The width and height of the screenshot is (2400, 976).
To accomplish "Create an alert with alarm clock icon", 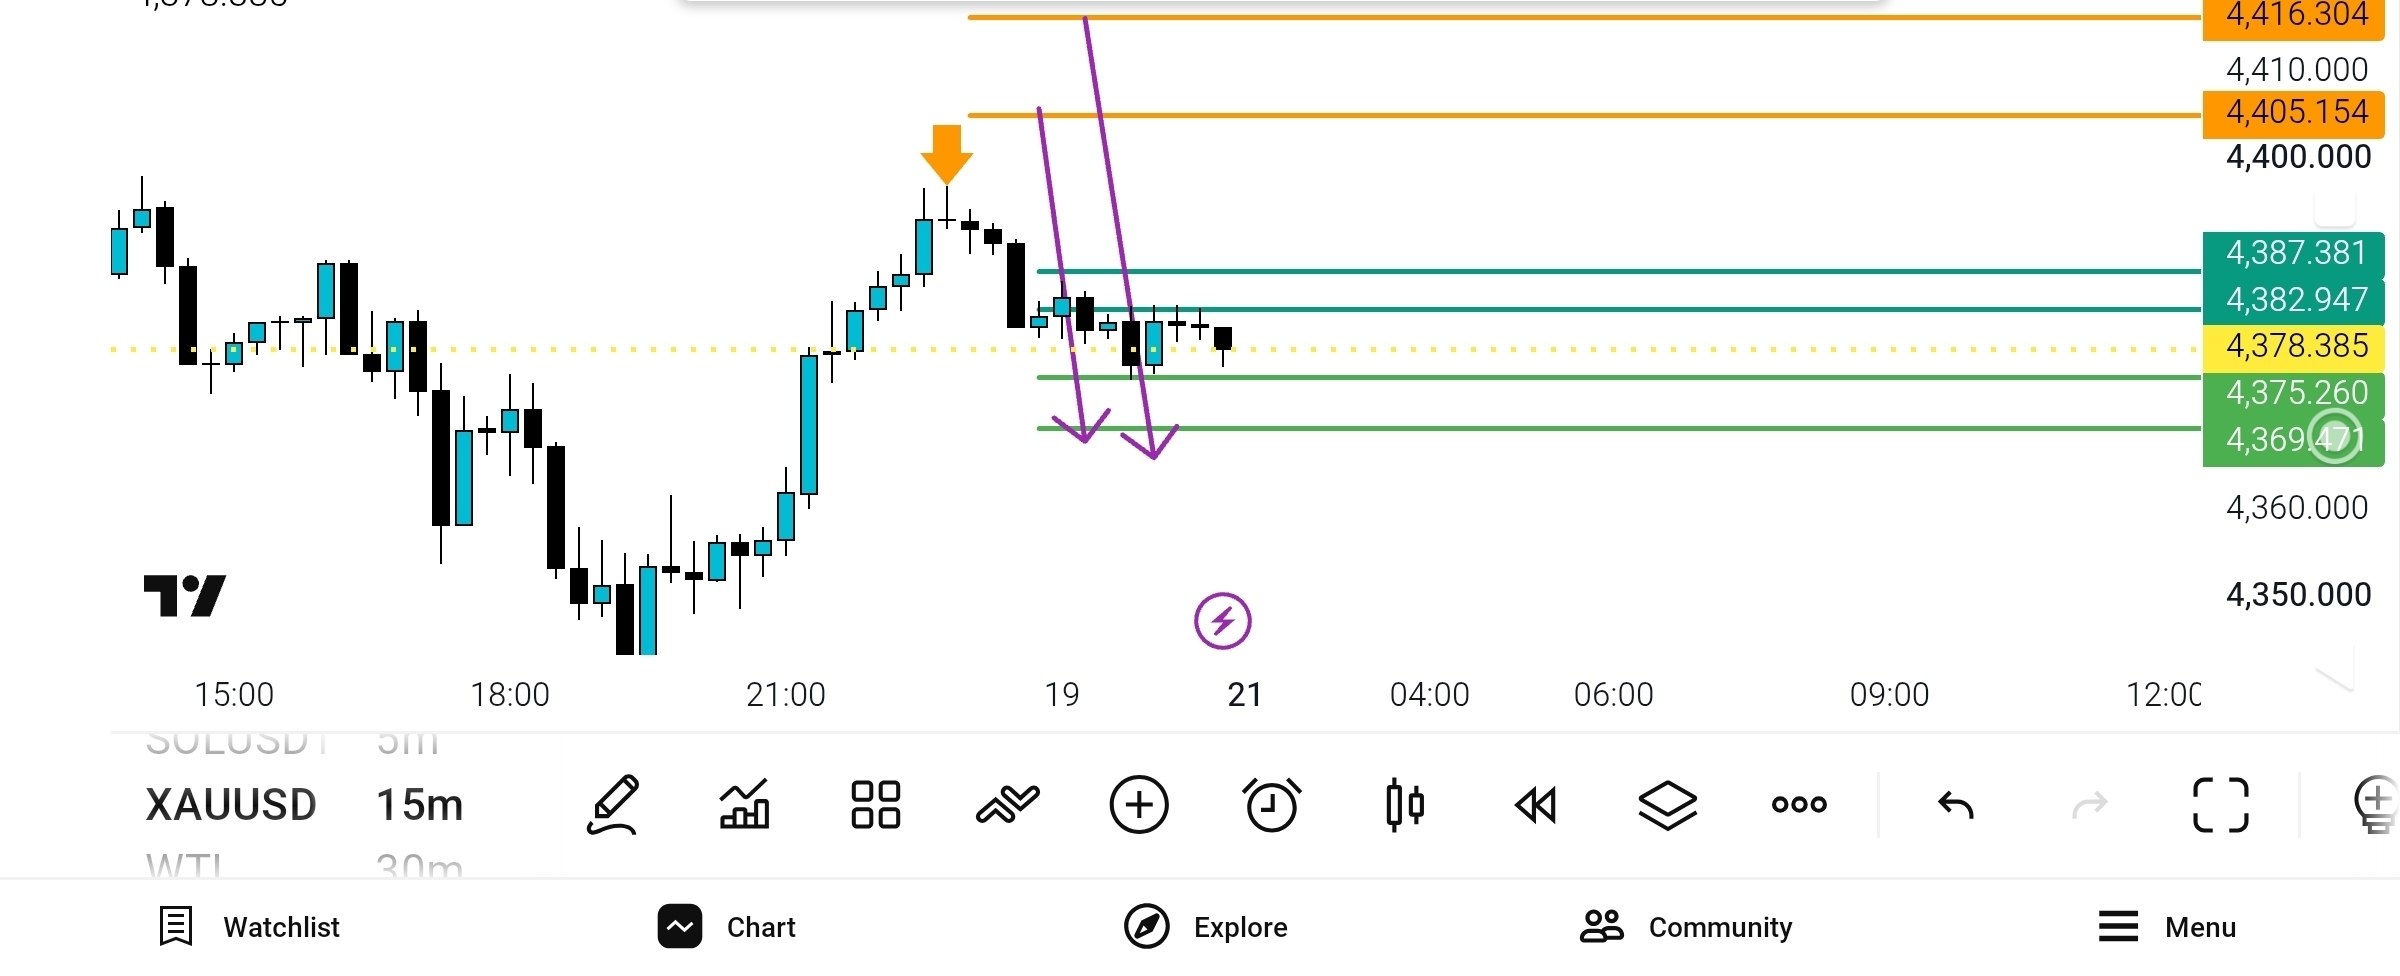I will pos(1272,804).
